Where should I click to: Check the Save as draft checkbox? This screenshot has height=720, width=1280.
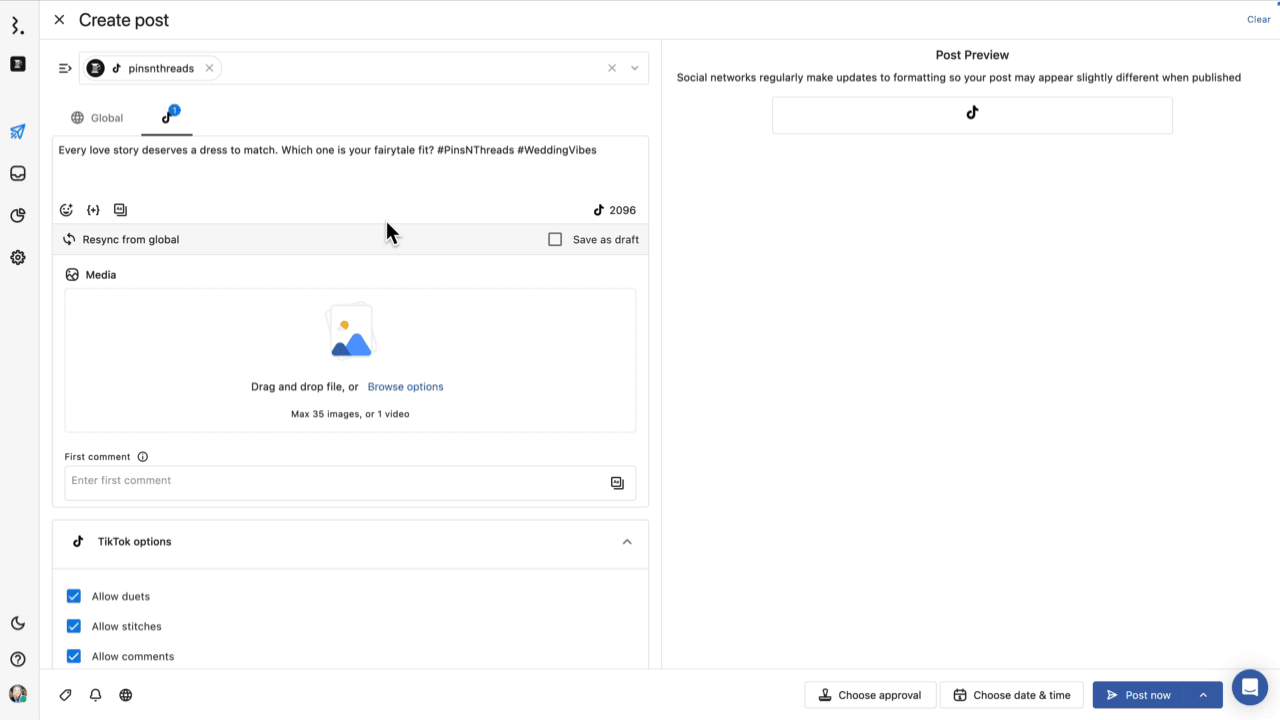click(x=555, y=240)
